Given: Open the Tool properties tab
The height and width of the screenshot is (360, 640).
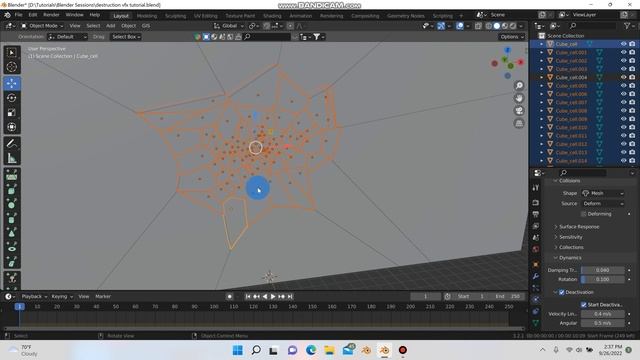Looking at the screenshot, I should point(536,187).
